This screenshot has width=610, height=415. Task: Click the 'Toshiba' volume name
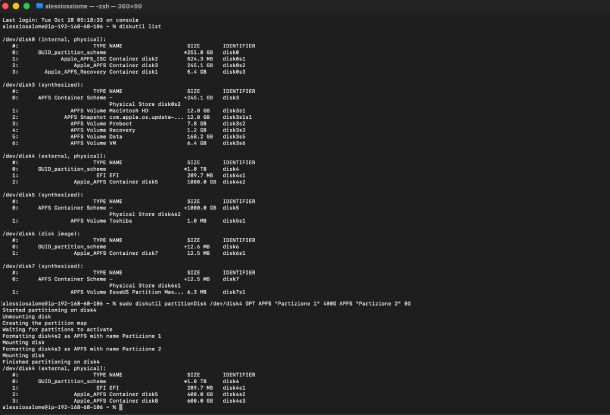pyautogui.click(x=121, y=221)
